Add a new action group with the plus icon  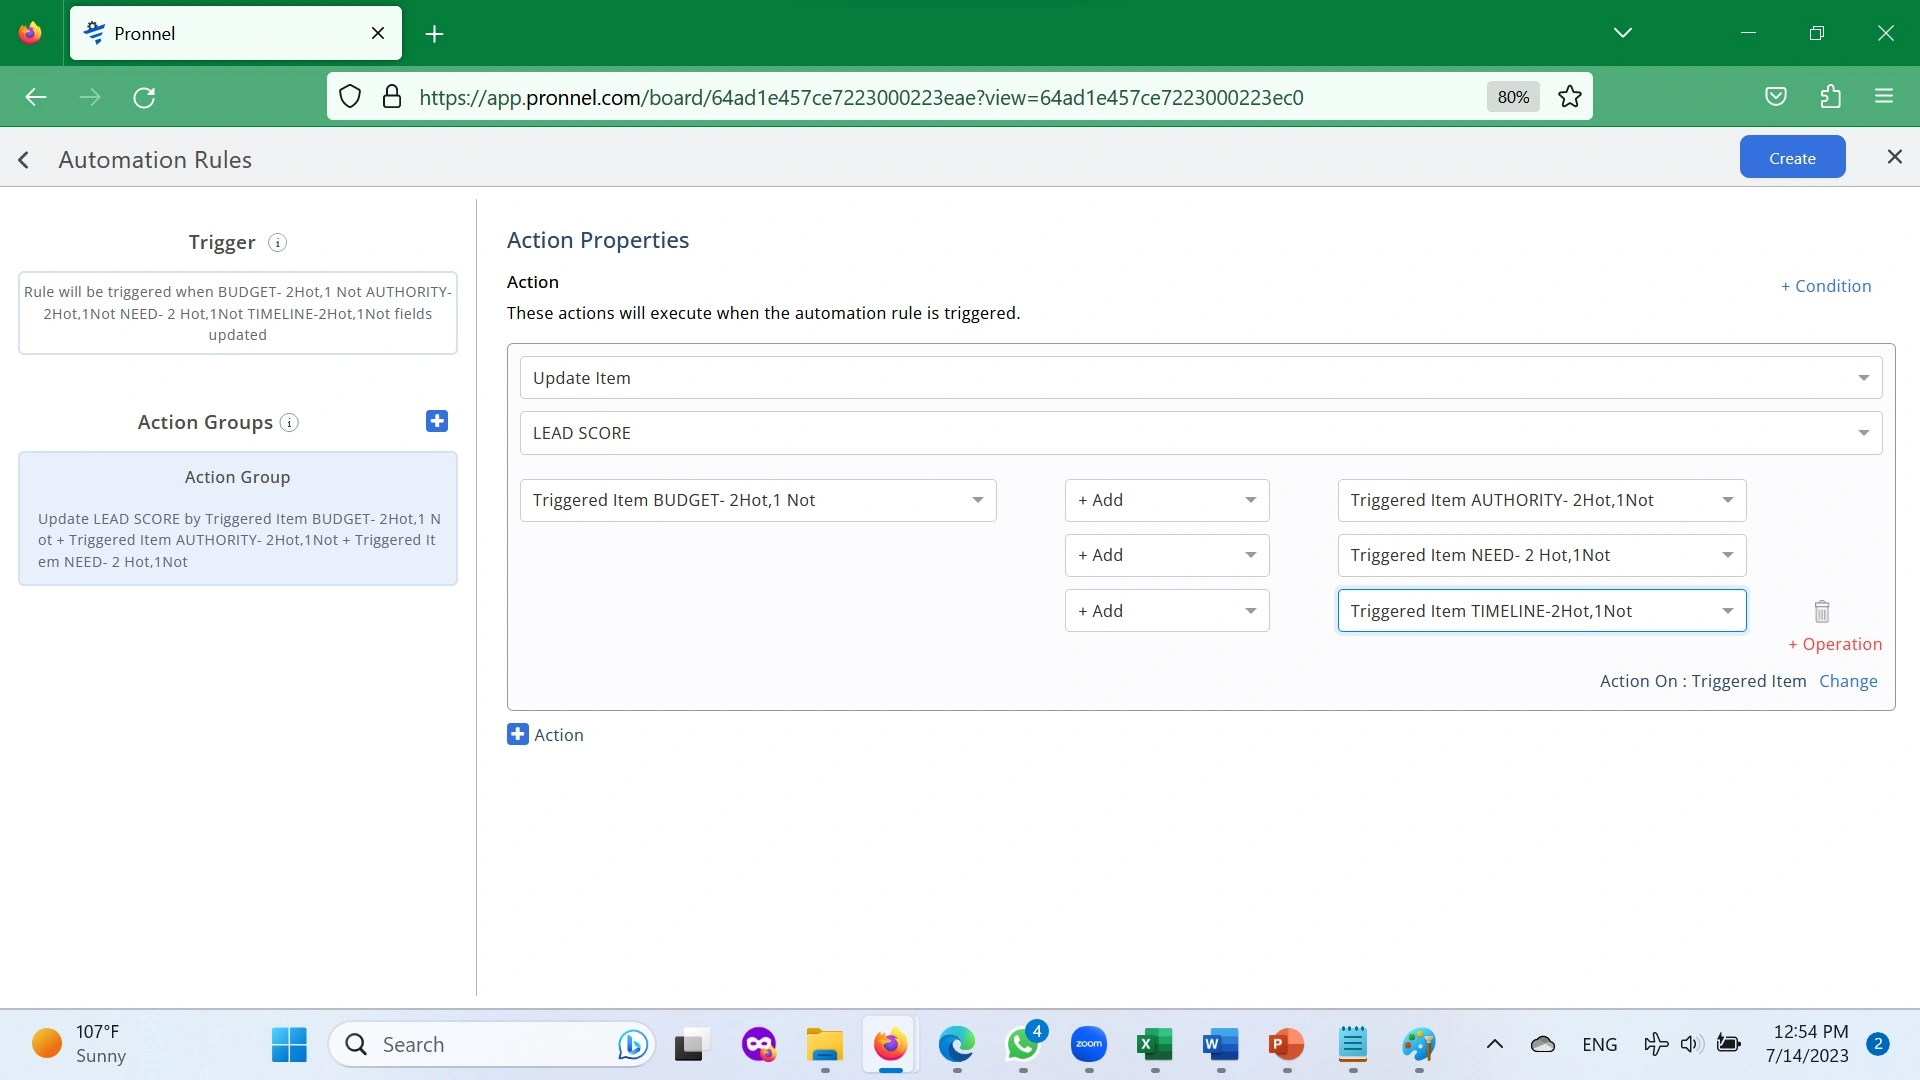(x=437, y=421)
